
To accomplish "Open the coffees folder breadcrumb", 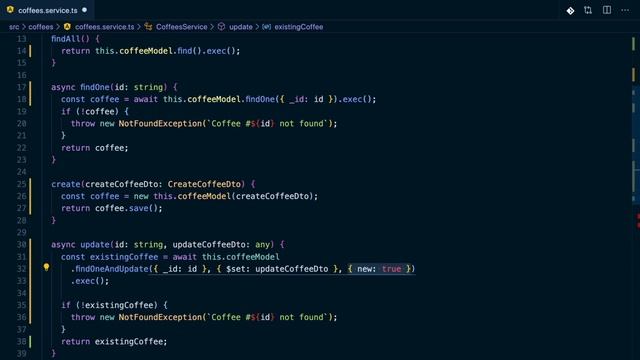I will [40, 27].
